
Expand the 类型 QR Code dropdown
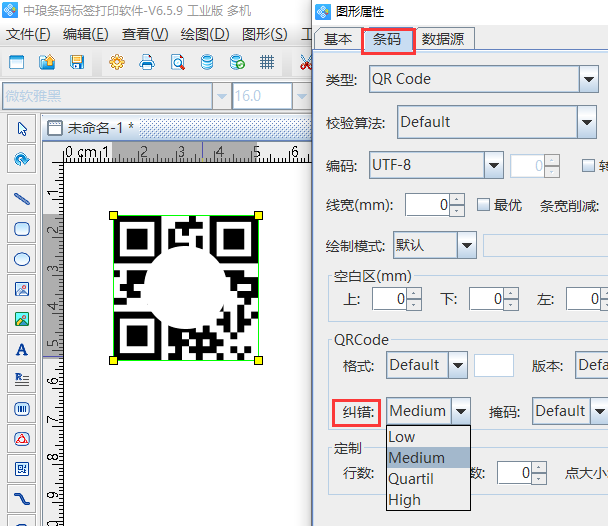pyautogui.click(x=587, y=78)
